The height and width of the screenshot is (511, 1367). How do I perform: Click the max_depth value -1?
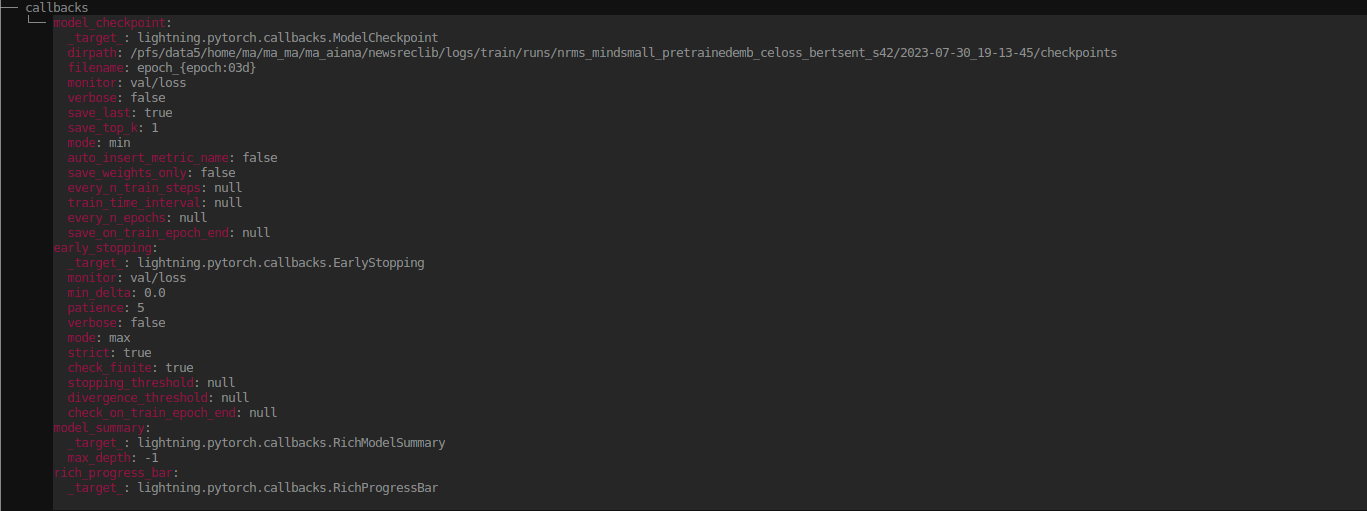pos(151,458)
